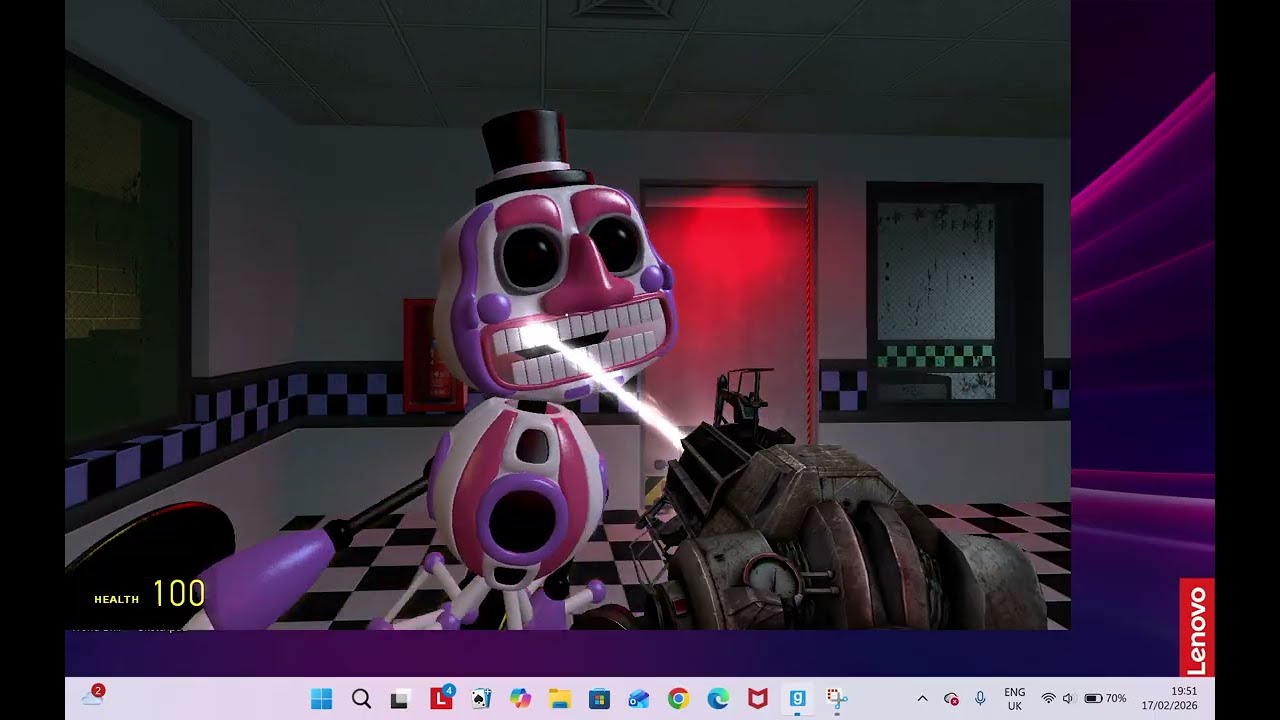Open the speaker volume control
Viewport: 1280px width, 720px height.
(1068, 699)
